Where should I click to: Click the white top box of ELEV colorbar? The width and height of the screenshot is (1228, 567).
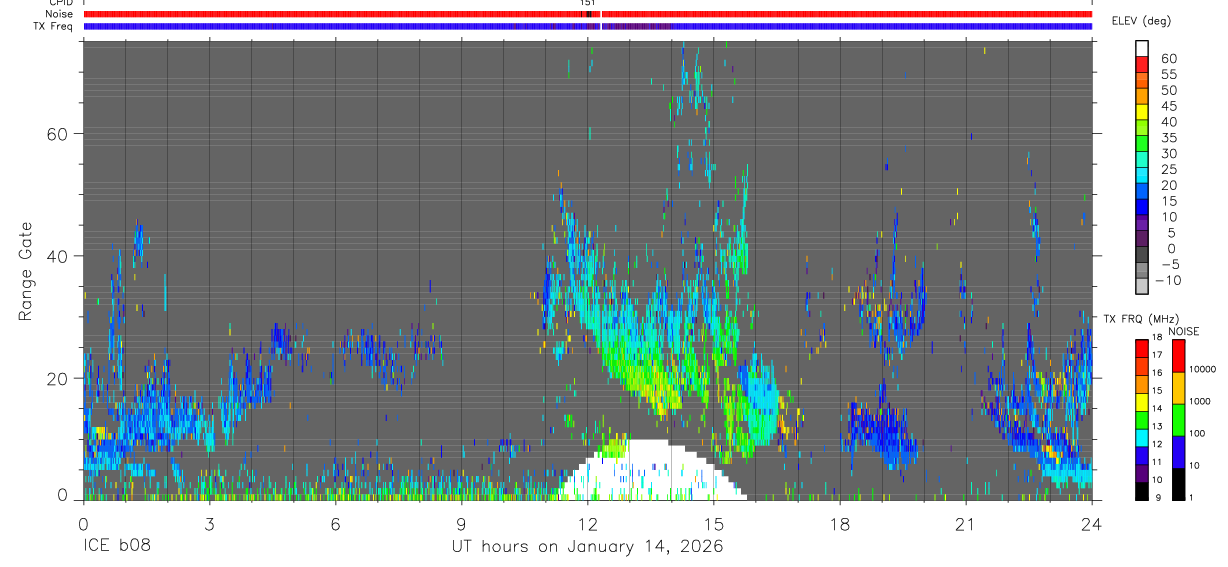(x=1142, y=49)
